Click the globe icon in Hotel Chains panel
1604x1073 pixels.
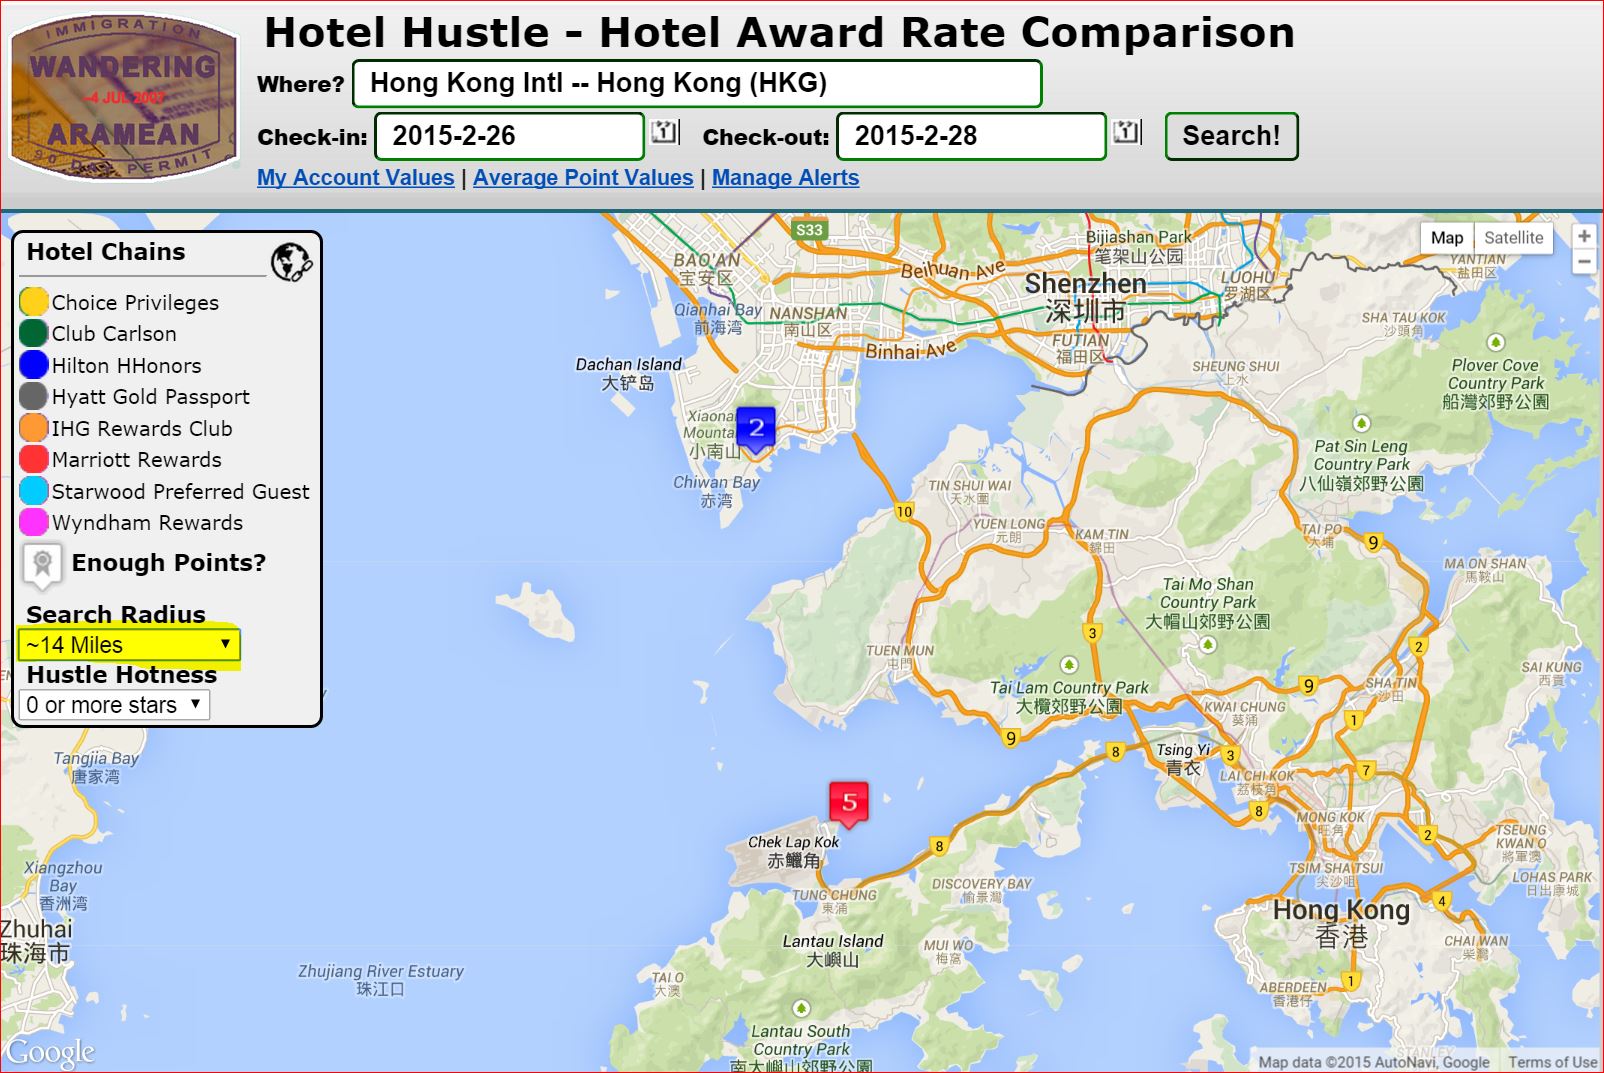[291, 262]
